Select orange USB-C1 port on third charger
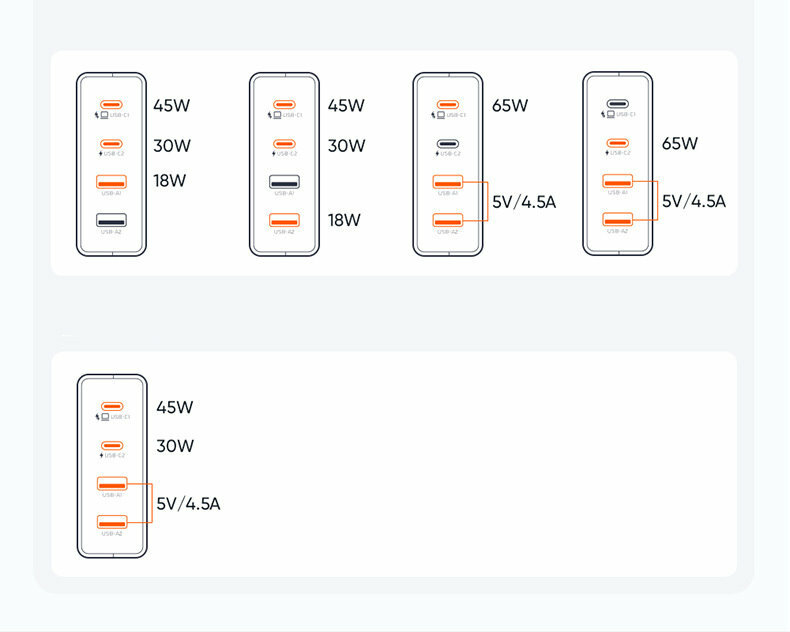The image size is (790, 632). click(x=447, y=104)
